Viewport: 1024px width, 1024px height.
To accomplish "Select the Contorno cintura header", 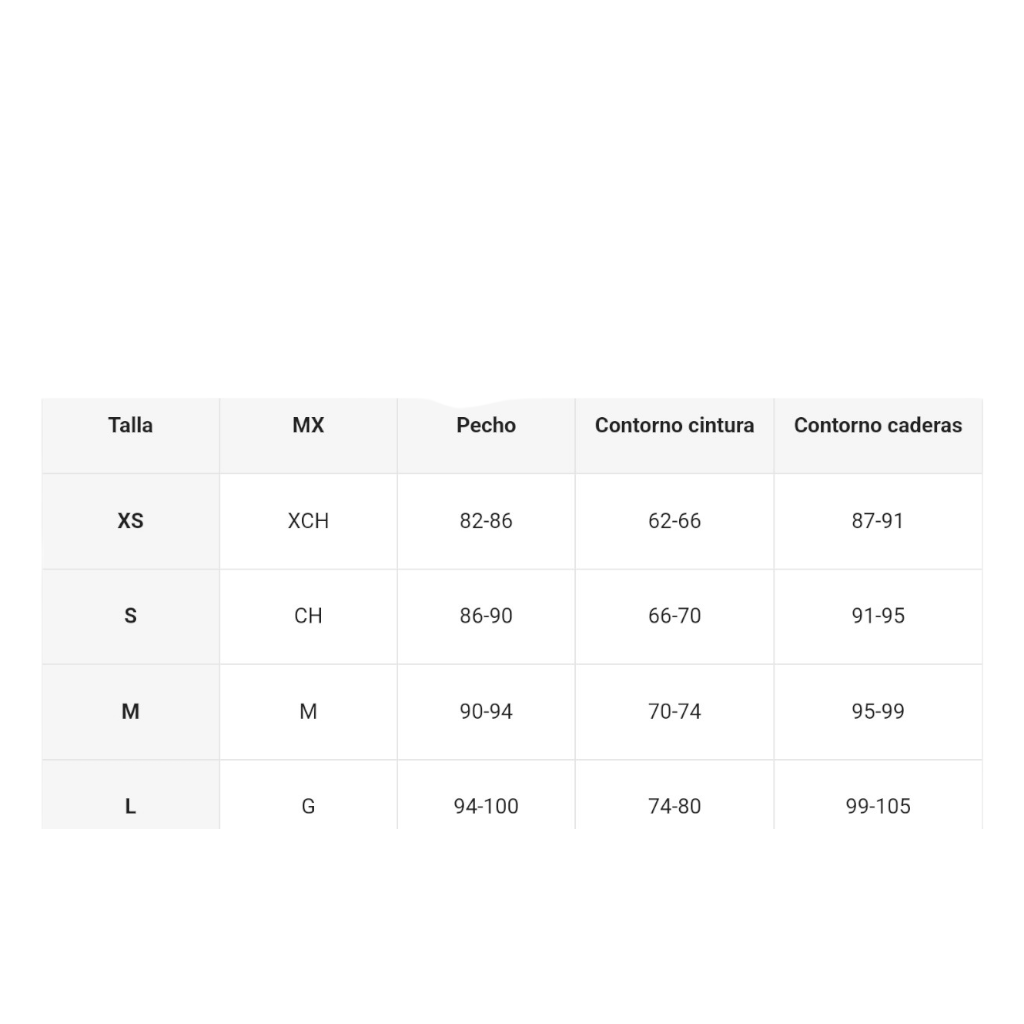I will pyautogui.click(x=675, y=425).
